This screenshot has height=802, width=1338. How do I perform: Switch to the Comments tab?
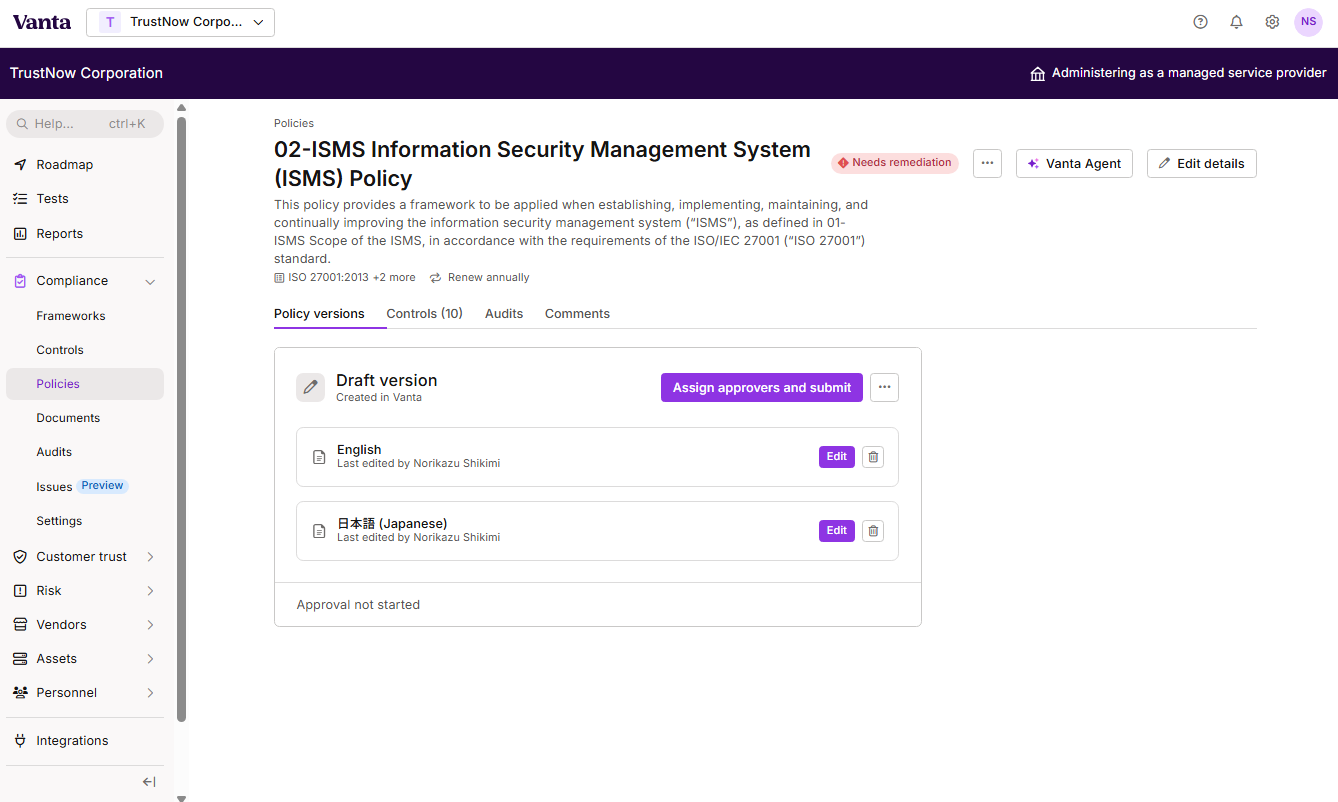point(577,314)
